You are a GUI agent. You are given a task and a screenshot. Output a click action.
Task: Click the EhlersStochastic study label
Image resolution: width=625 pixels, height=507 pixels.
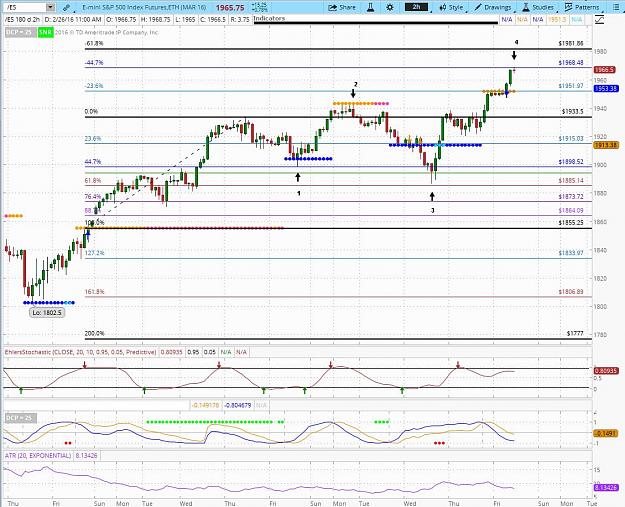81,352
